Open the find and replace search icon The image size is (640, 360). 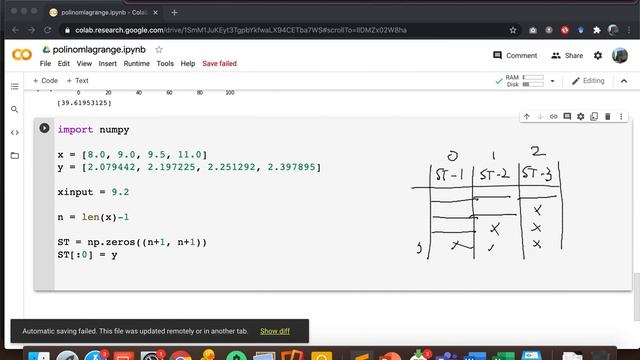click(x=15, y=109)
